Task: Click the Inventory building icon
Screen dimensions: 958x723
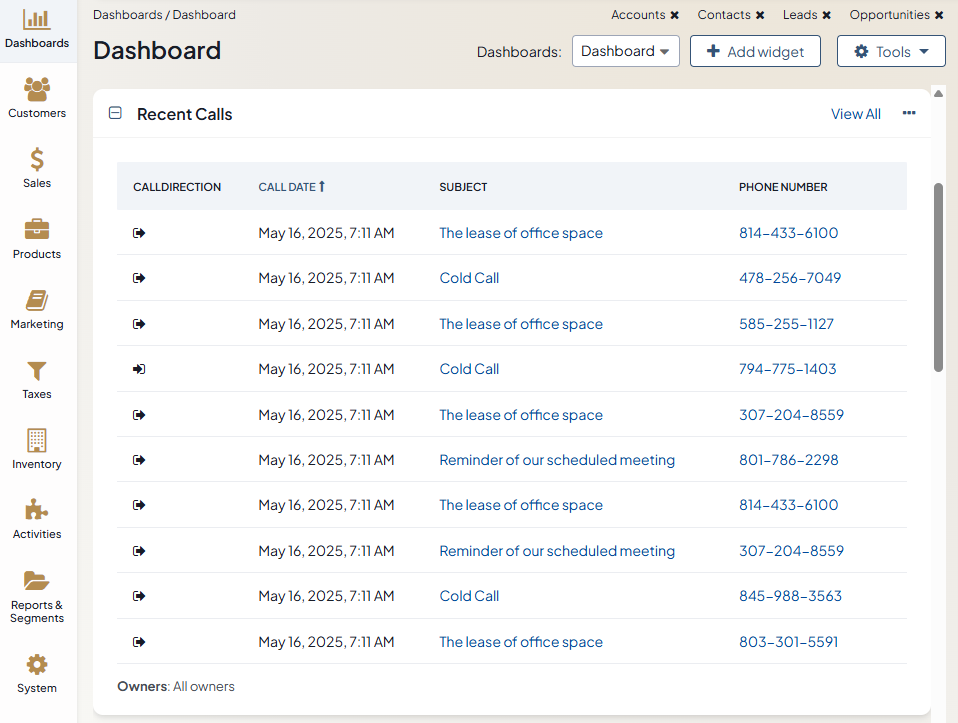Action: [x=37, y=441]
